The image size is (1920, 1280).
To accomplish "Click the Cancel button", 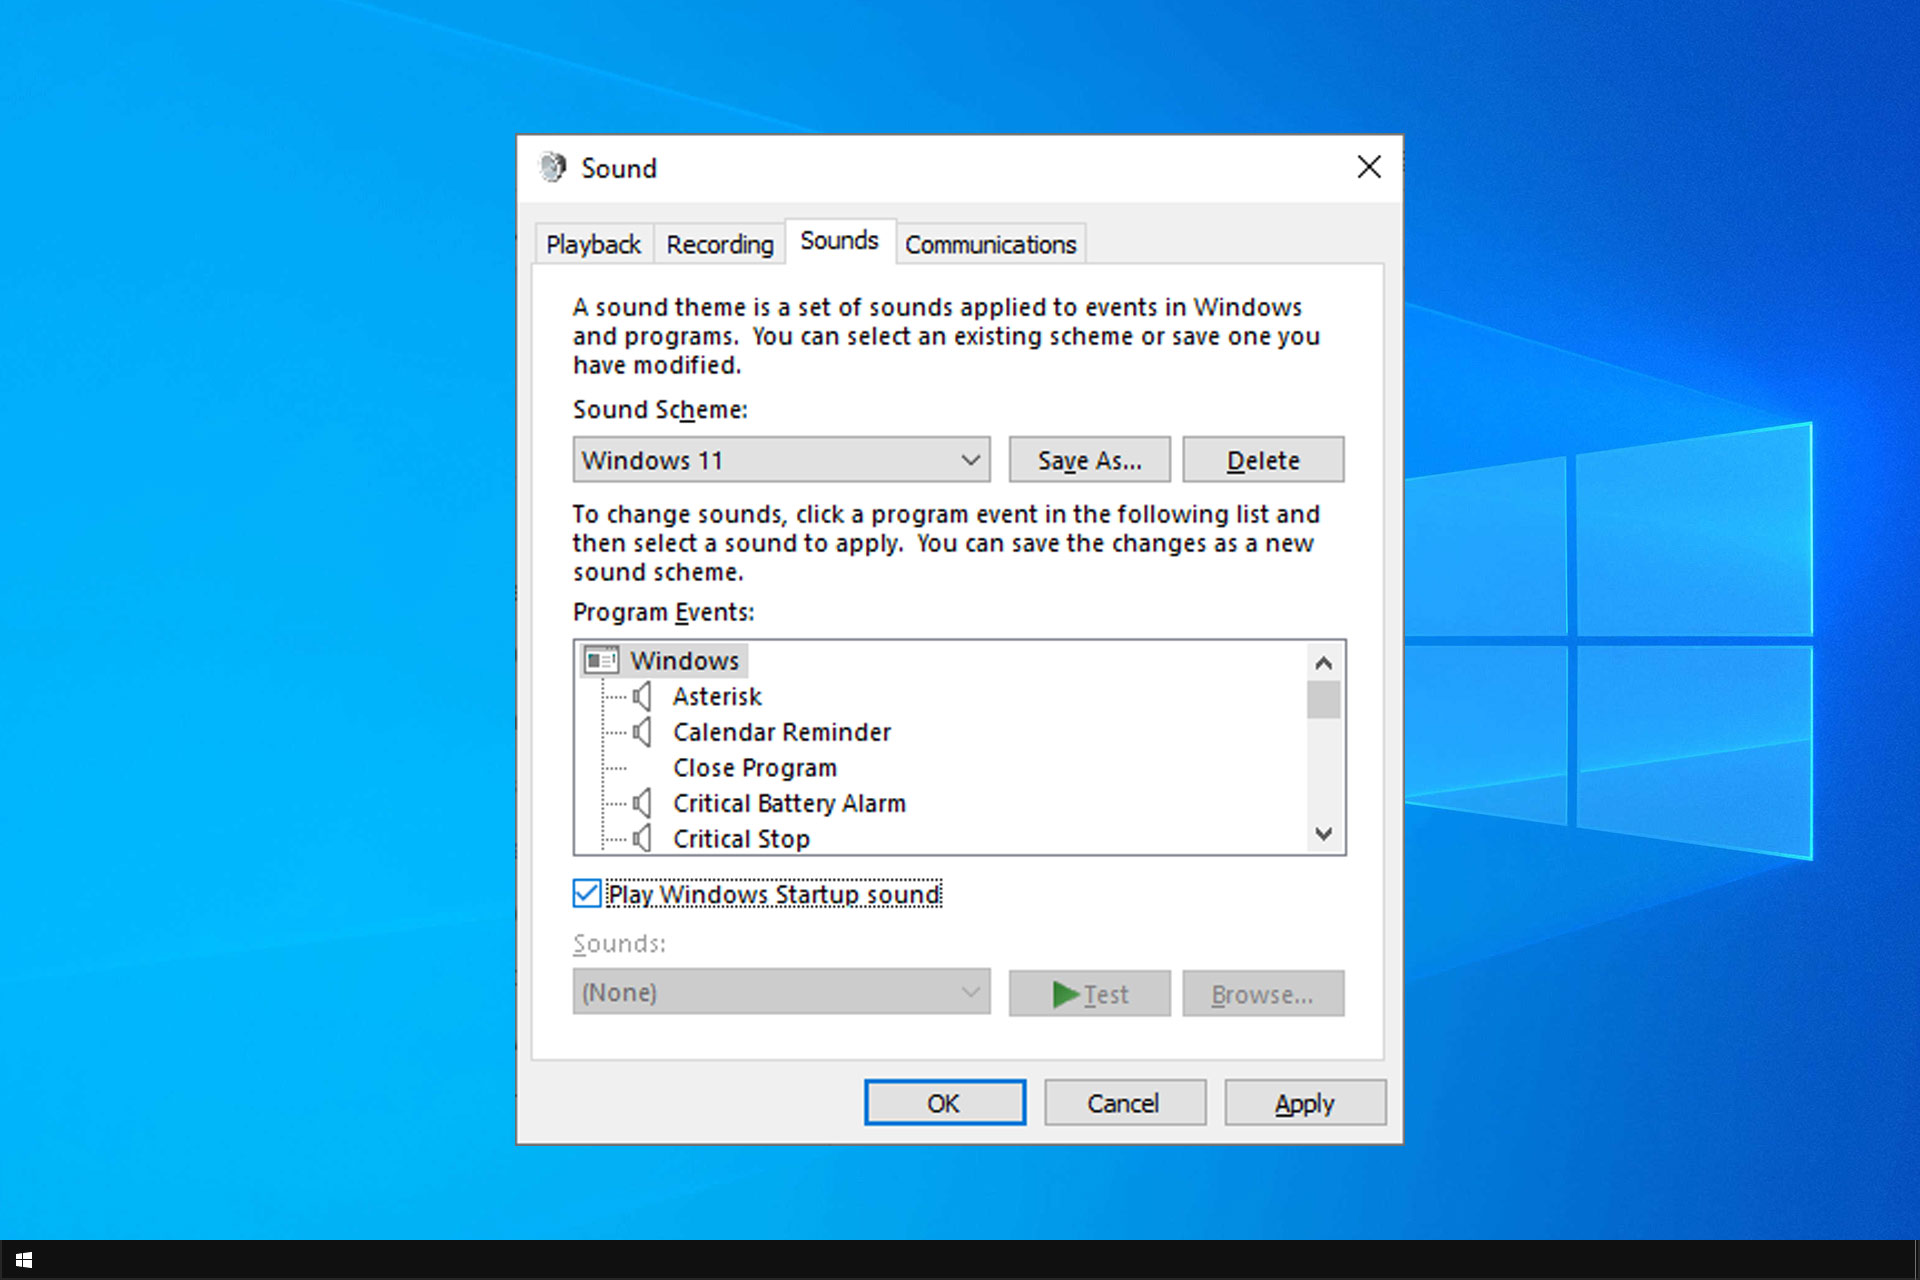I will pos(1124,1103).
